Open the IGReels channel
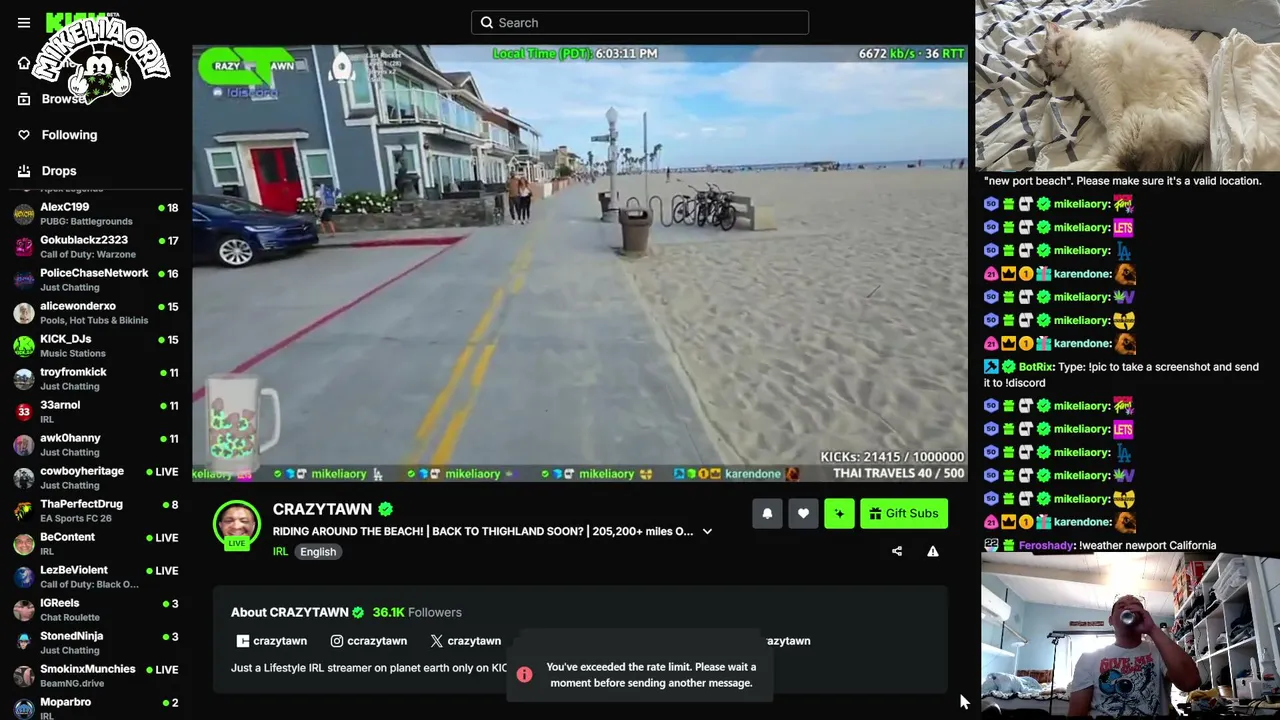1280x720 pixels. click(96, 610)
